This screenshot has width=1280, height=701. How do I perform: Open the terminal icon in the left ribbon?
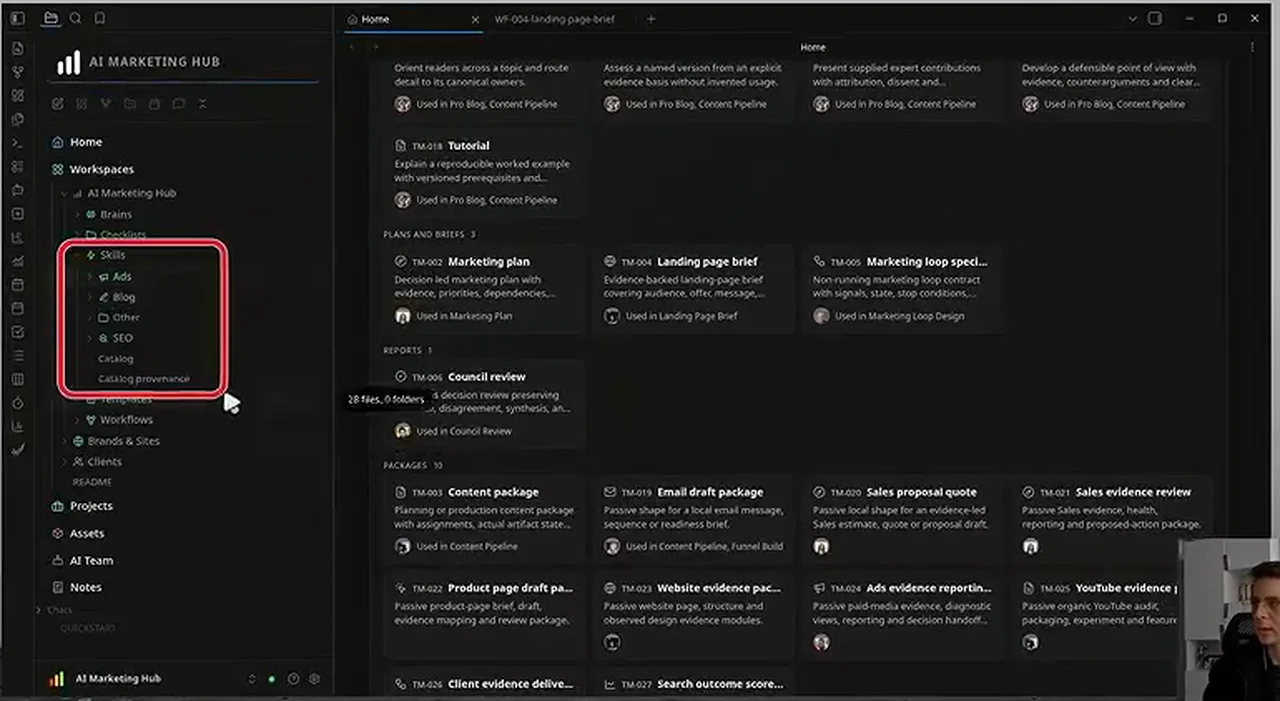point(17,143)
